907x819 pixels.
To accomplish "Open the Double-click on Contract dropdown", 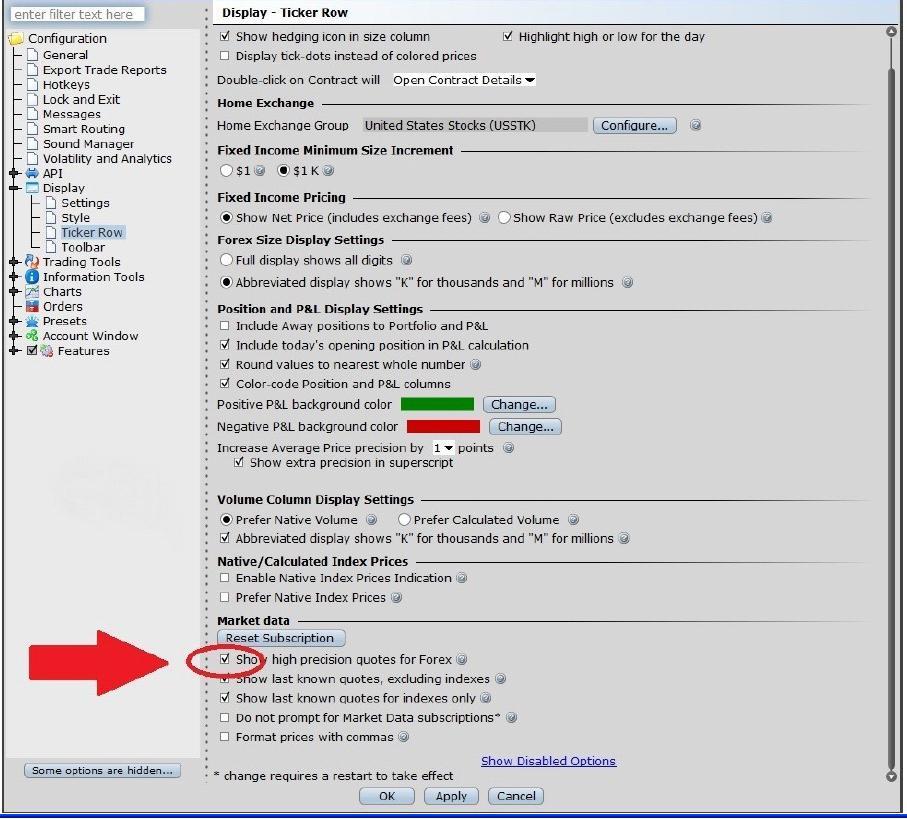I will click(x=464, y=80).
